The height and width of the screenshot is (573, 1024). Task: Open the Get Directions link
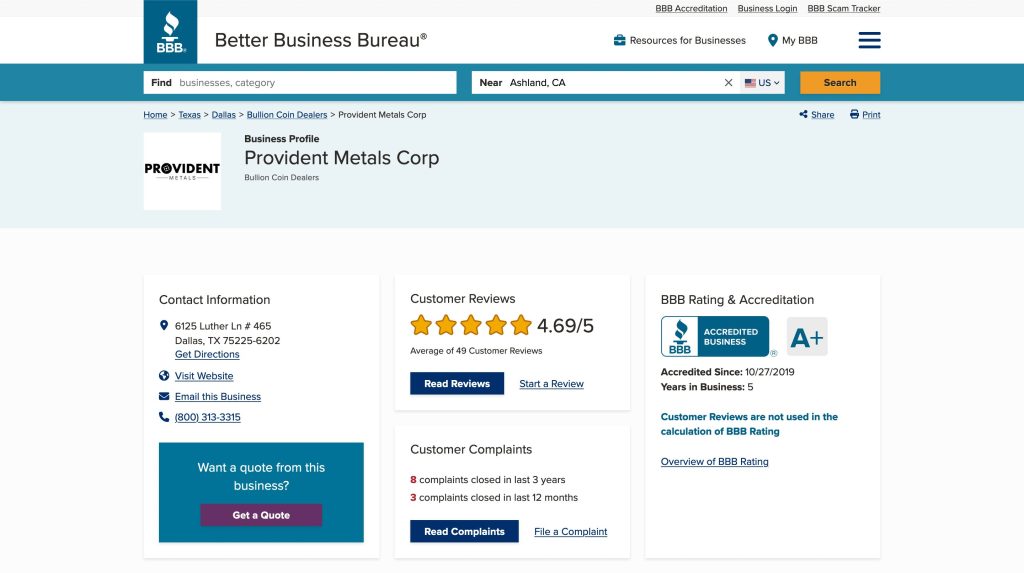click(207, 355)
